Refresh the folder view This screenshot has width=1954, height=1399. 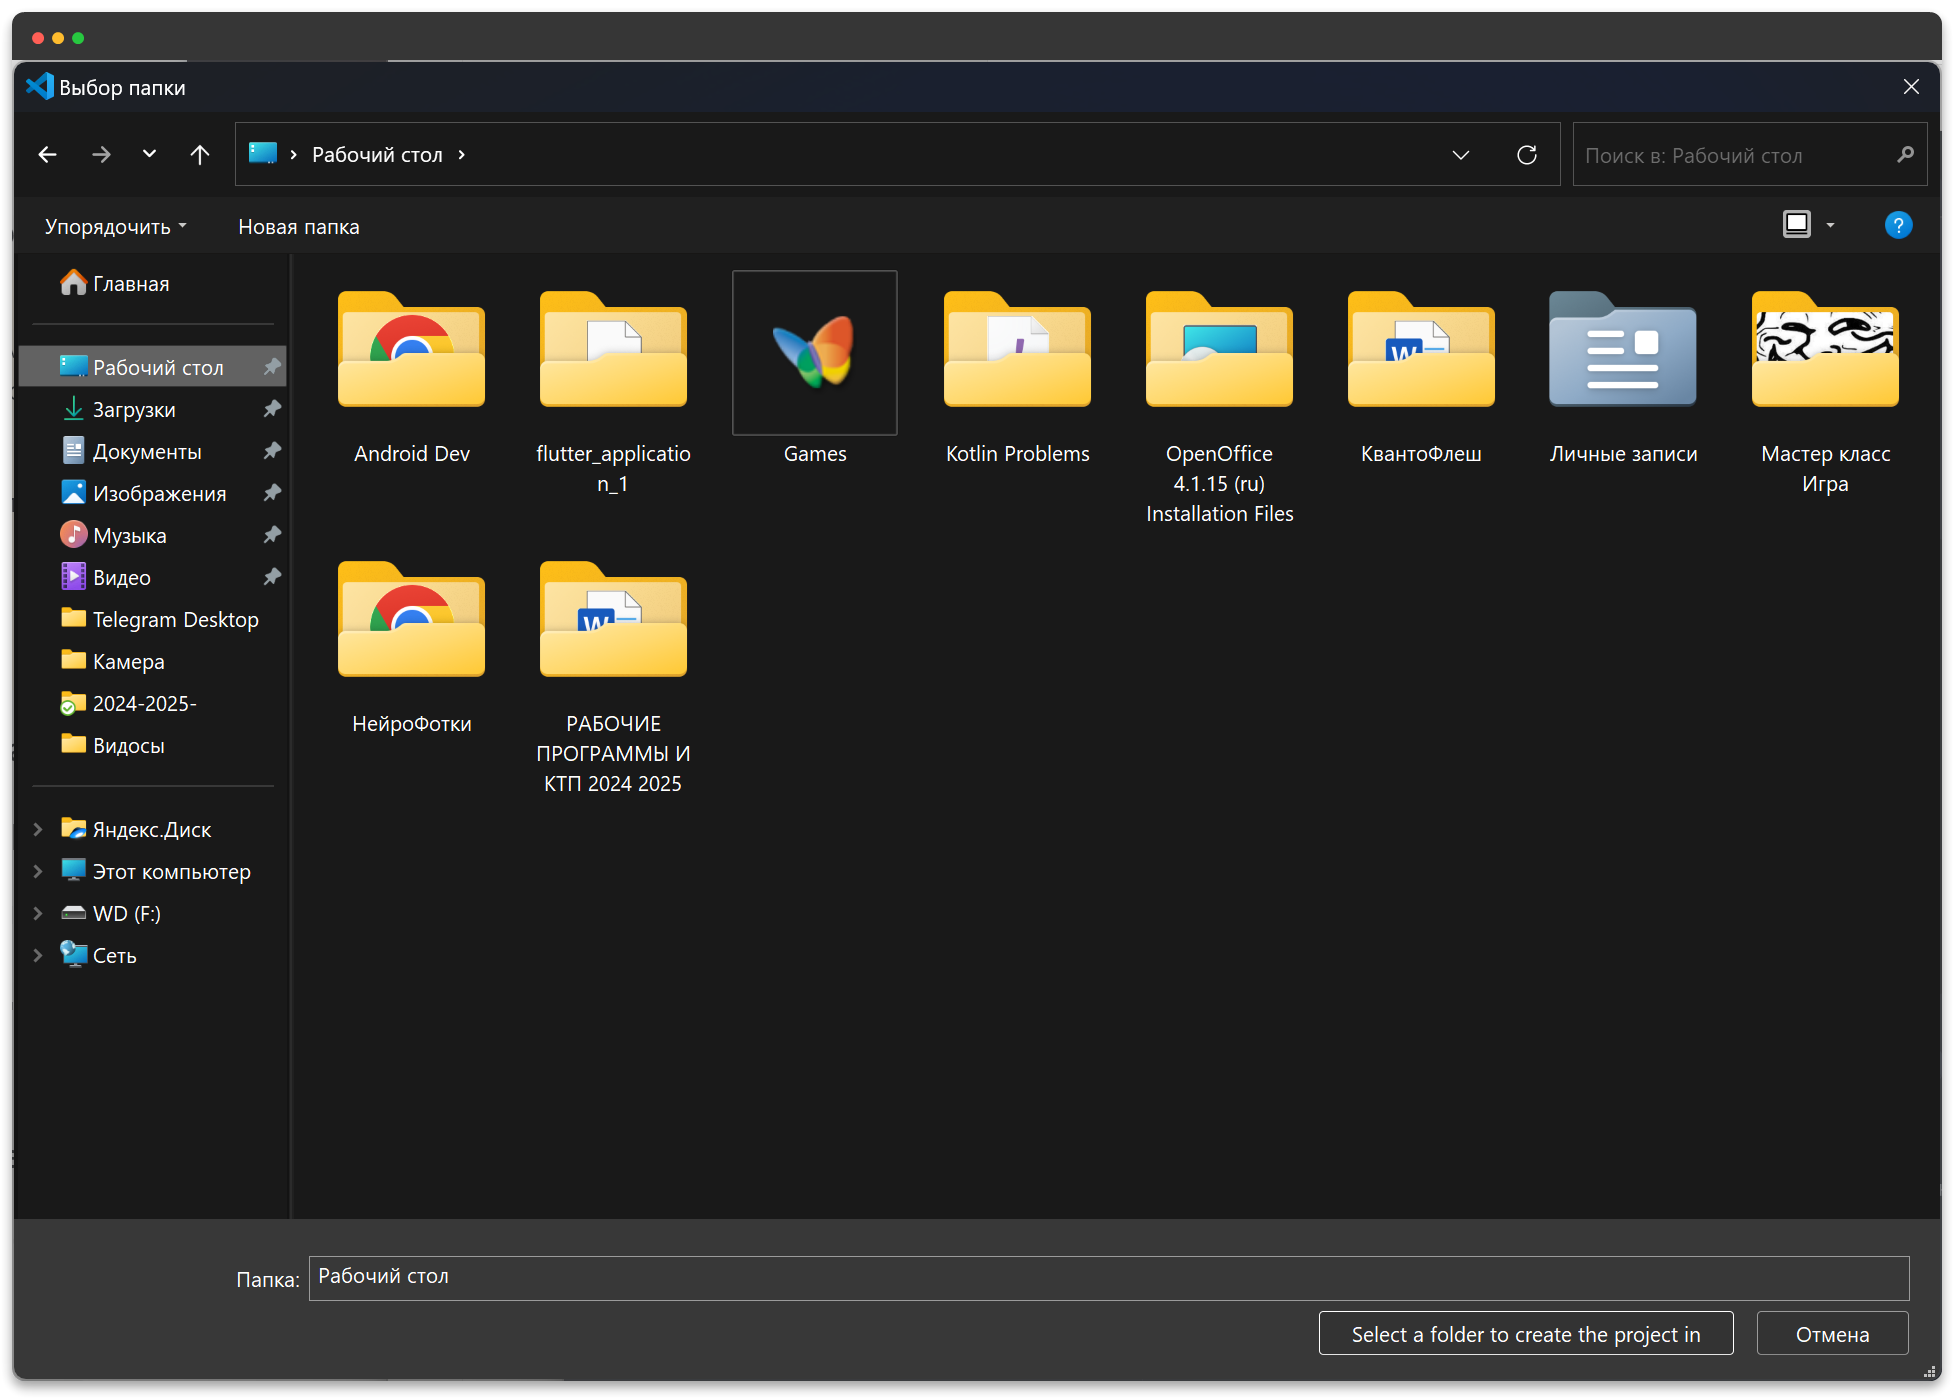[1526, 154]
